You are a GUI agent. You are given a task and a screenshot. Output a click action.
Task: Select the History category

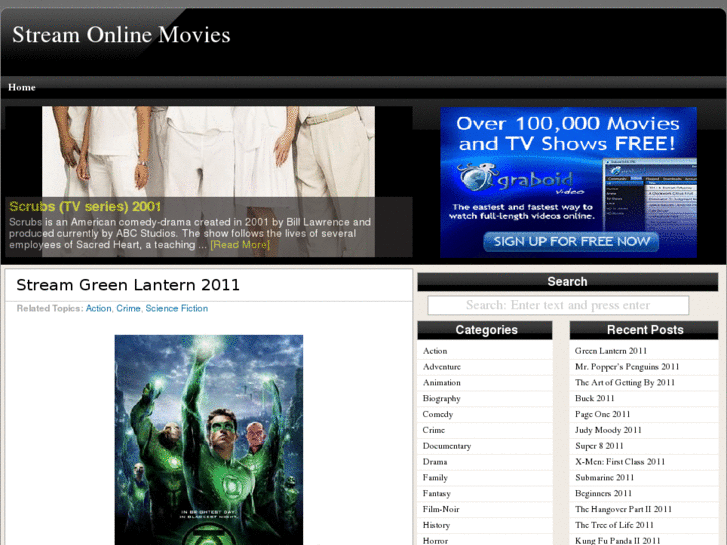(x=436, y=525)
